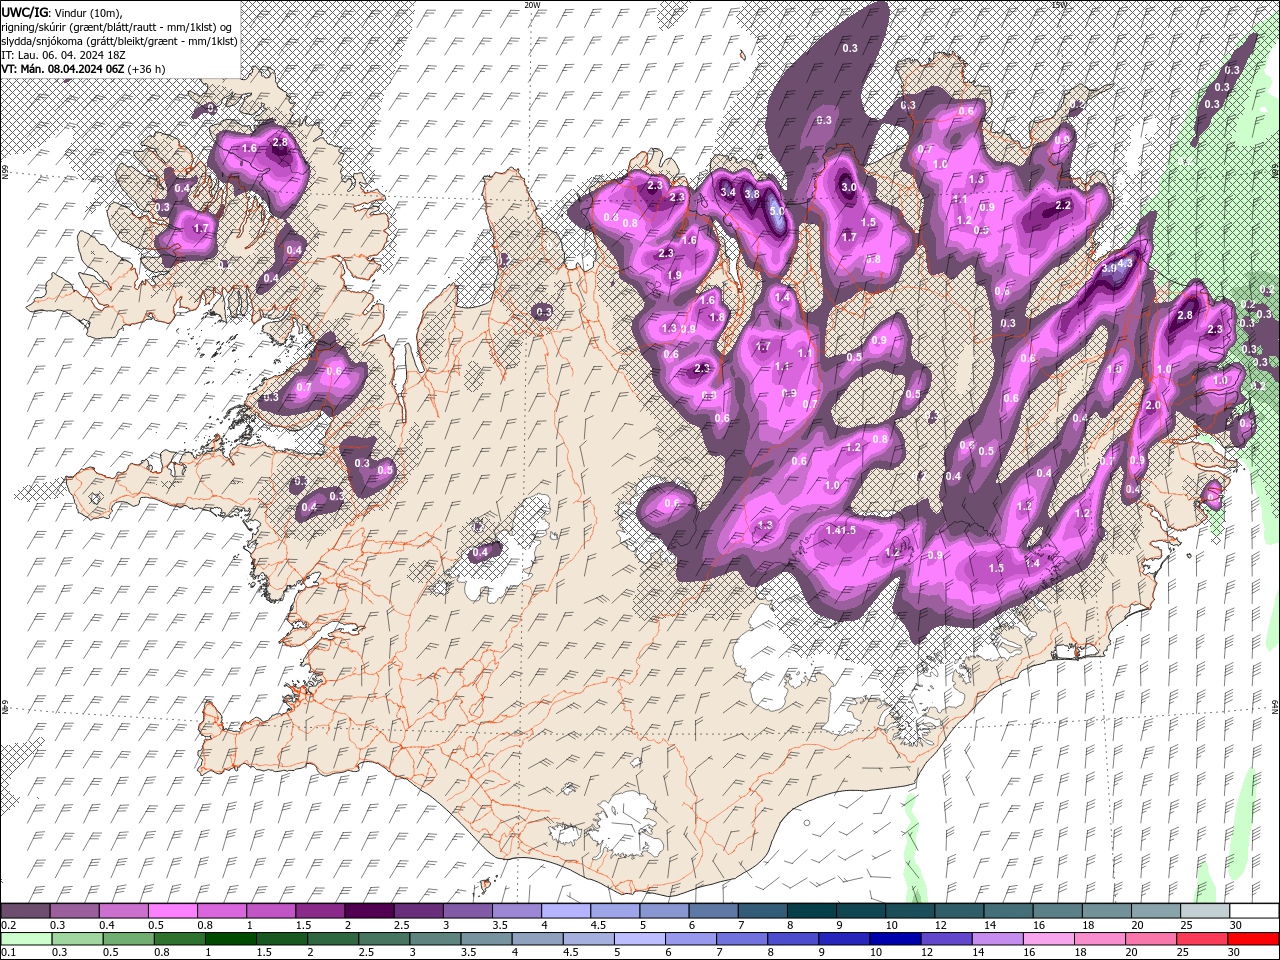
Task: Click the UWC/IG title text
Action: point(25,12)
